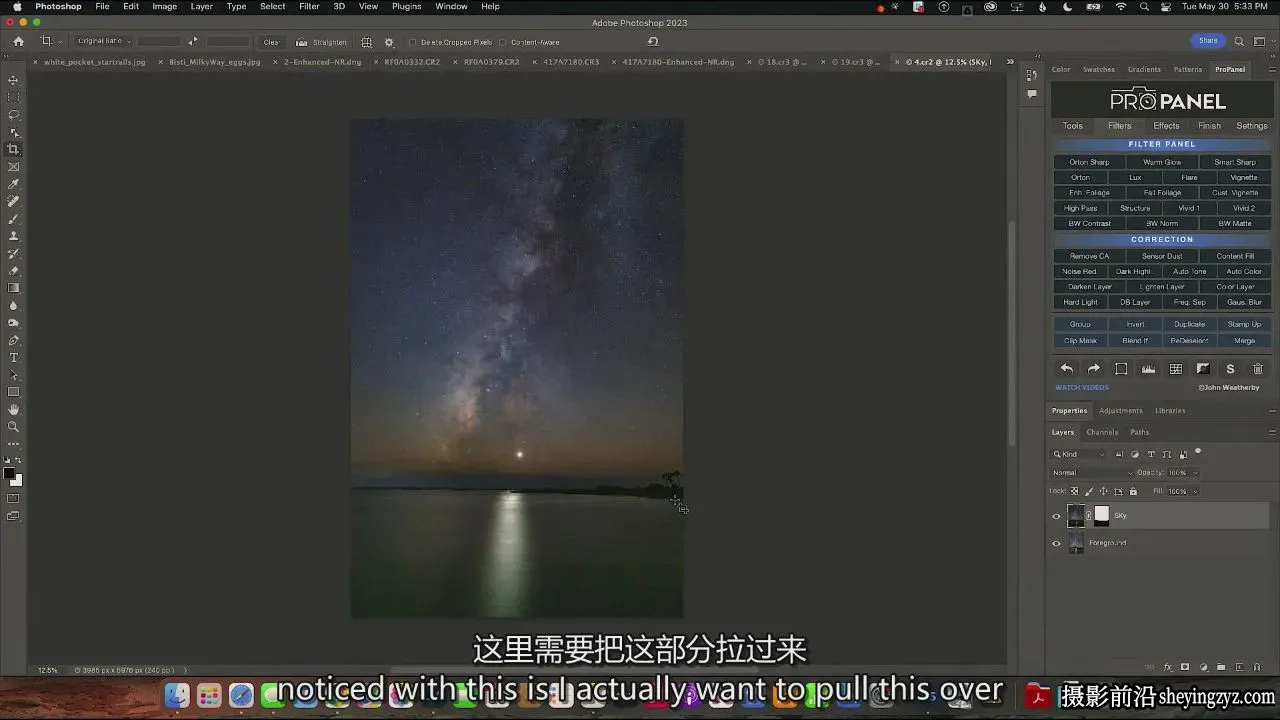
Task: Select the Hand tool
Action: [14, 410]
